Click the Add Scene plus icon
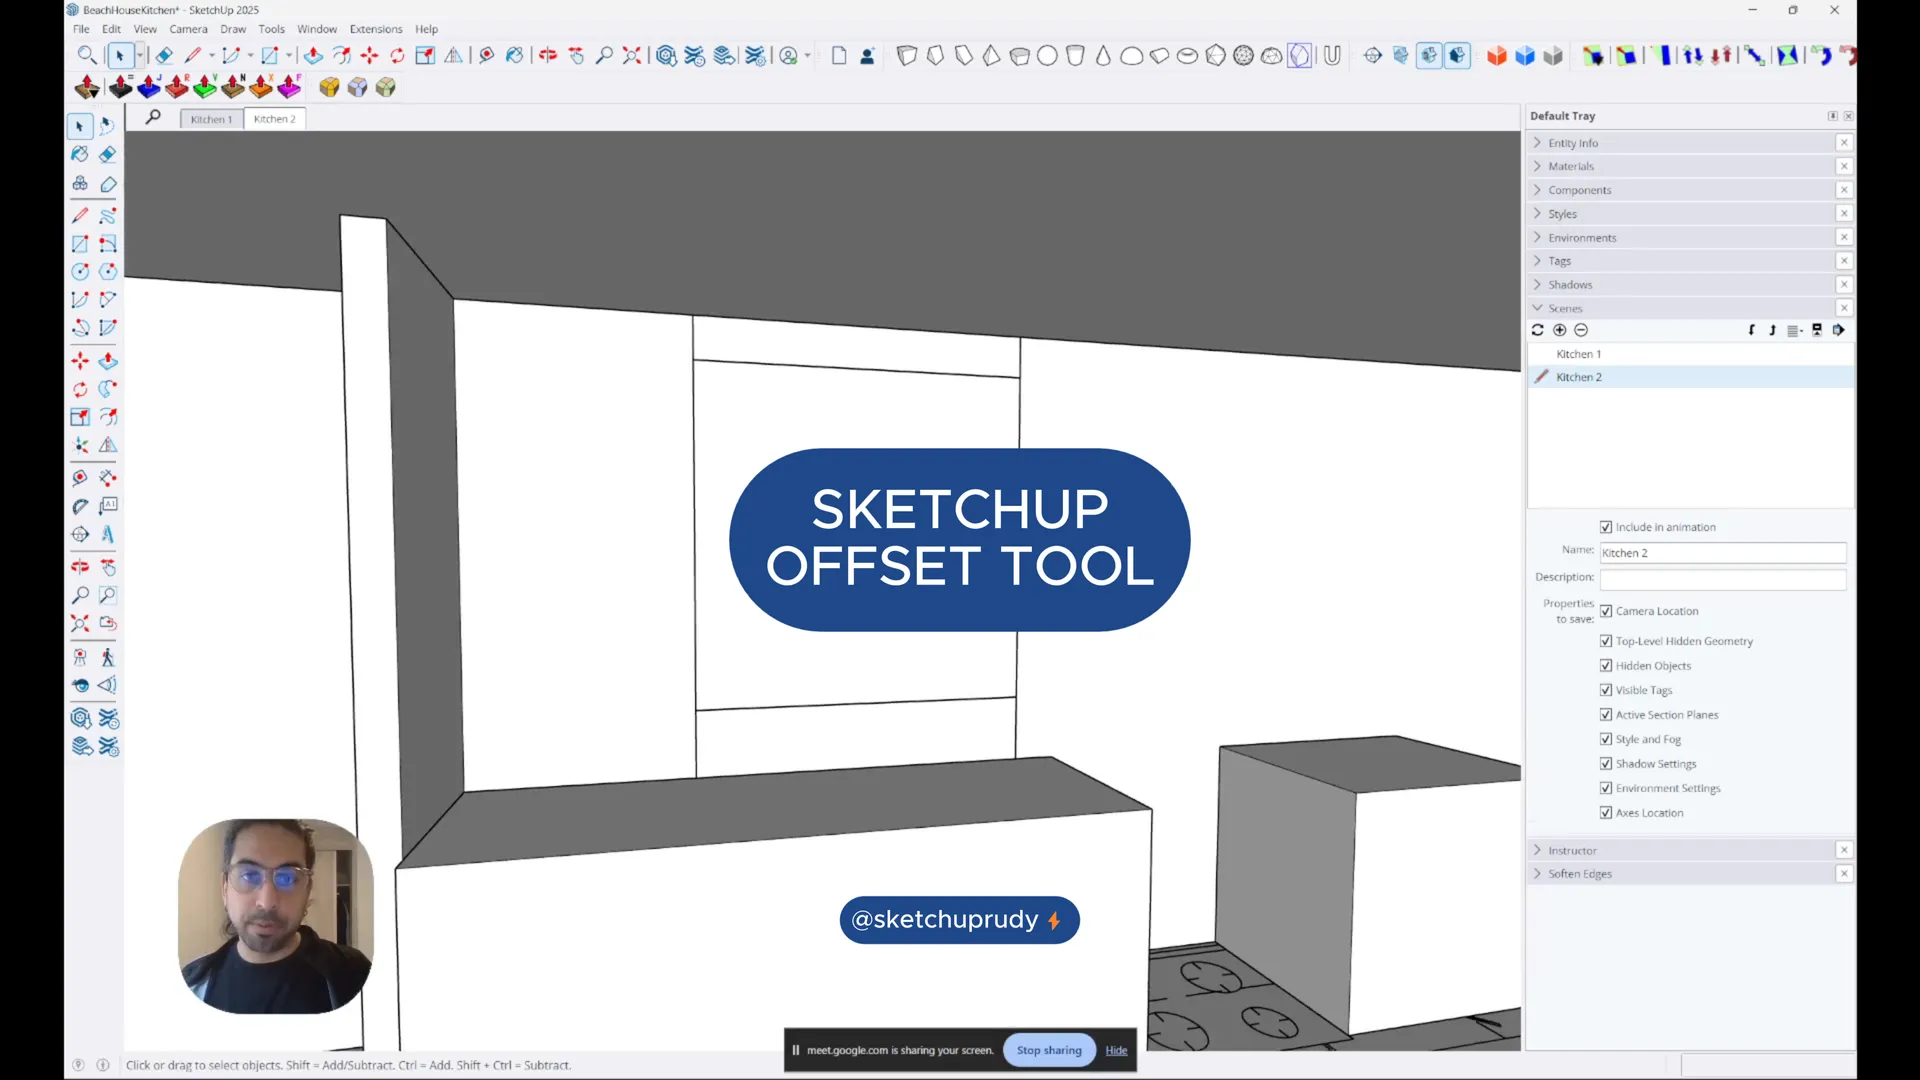1920x1080 pixels. click(x=1559, y=330)
